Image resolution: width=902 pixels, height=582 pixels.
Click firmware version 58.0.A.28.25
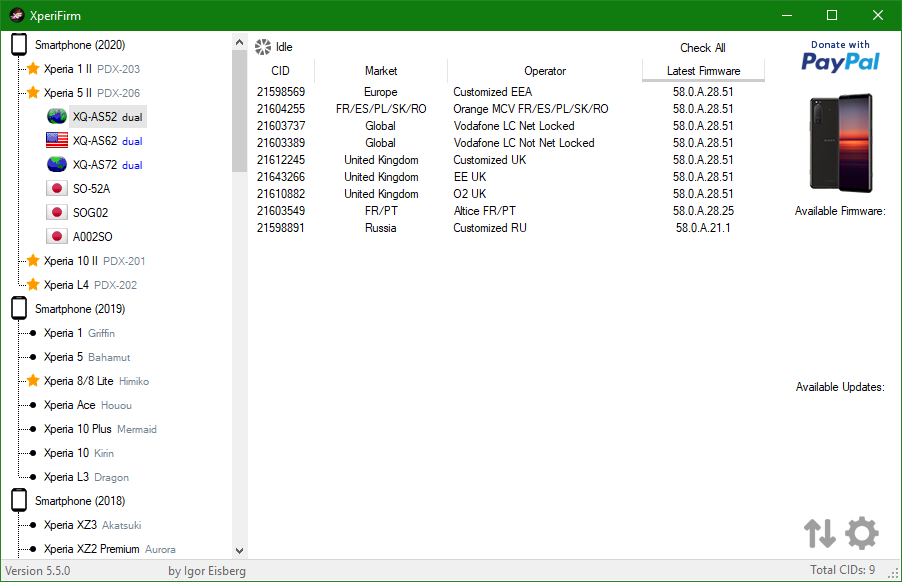[703, 211]
